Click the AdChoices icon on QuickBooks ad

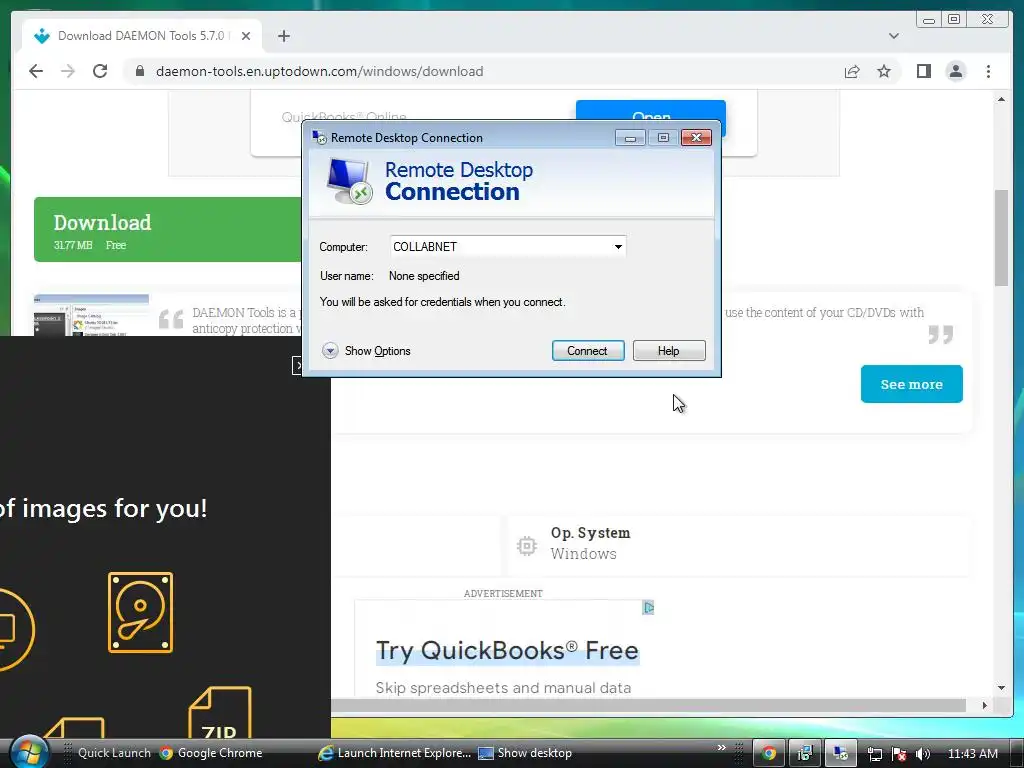(648, 607)
